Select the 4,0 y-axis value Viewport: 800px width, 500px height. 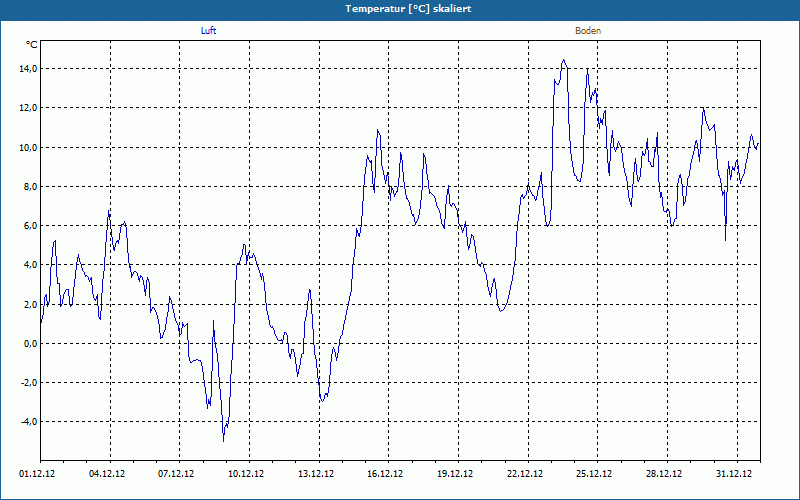click(x=30, y=265)
